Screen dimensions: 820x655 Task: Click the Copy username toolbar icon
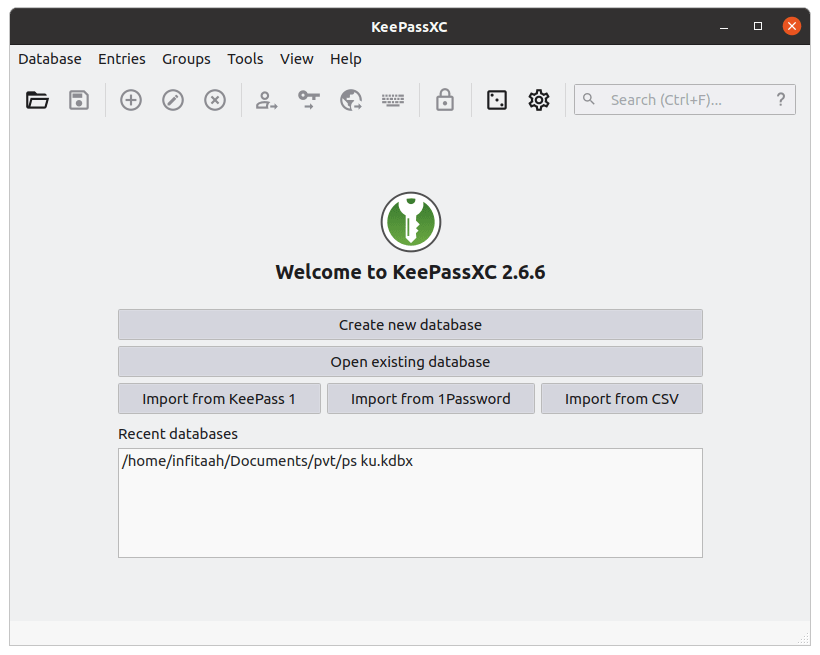click(267, 100)
